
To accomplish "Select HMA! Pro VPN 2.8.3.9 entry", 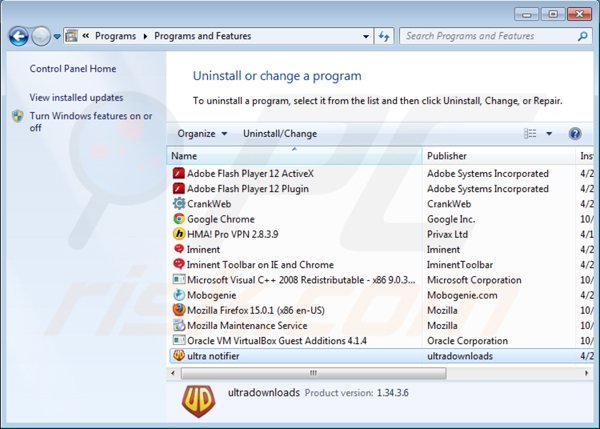I will coord(233,234).
